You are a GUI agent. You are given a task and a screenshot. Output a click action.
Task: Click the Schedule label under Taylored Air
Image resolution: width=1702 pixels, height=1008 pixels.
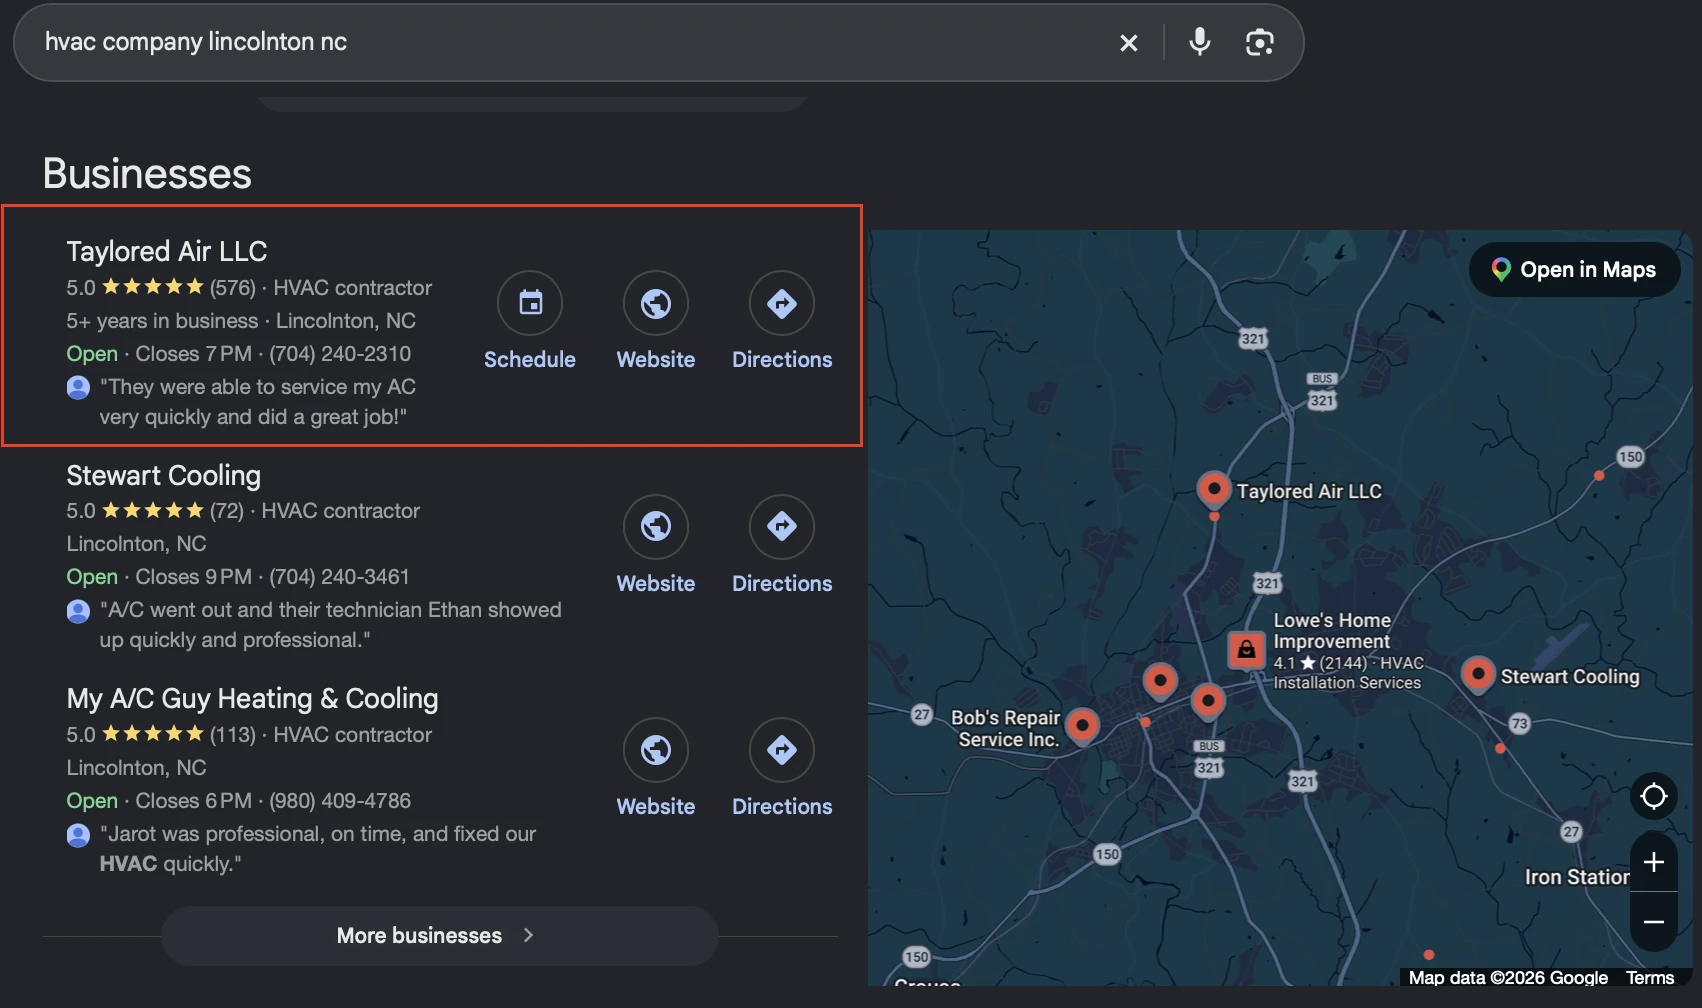pos(530,360)
